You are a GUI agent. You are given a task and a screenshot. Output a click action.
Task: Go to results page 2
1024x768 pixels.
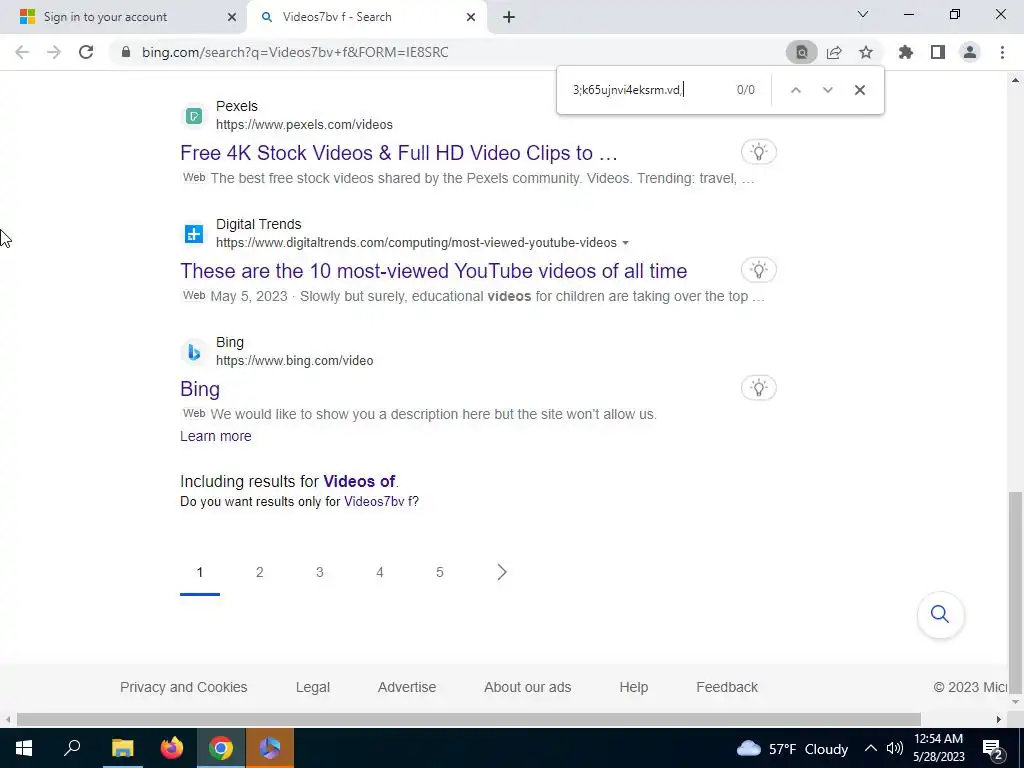click(x=259, y=573)
